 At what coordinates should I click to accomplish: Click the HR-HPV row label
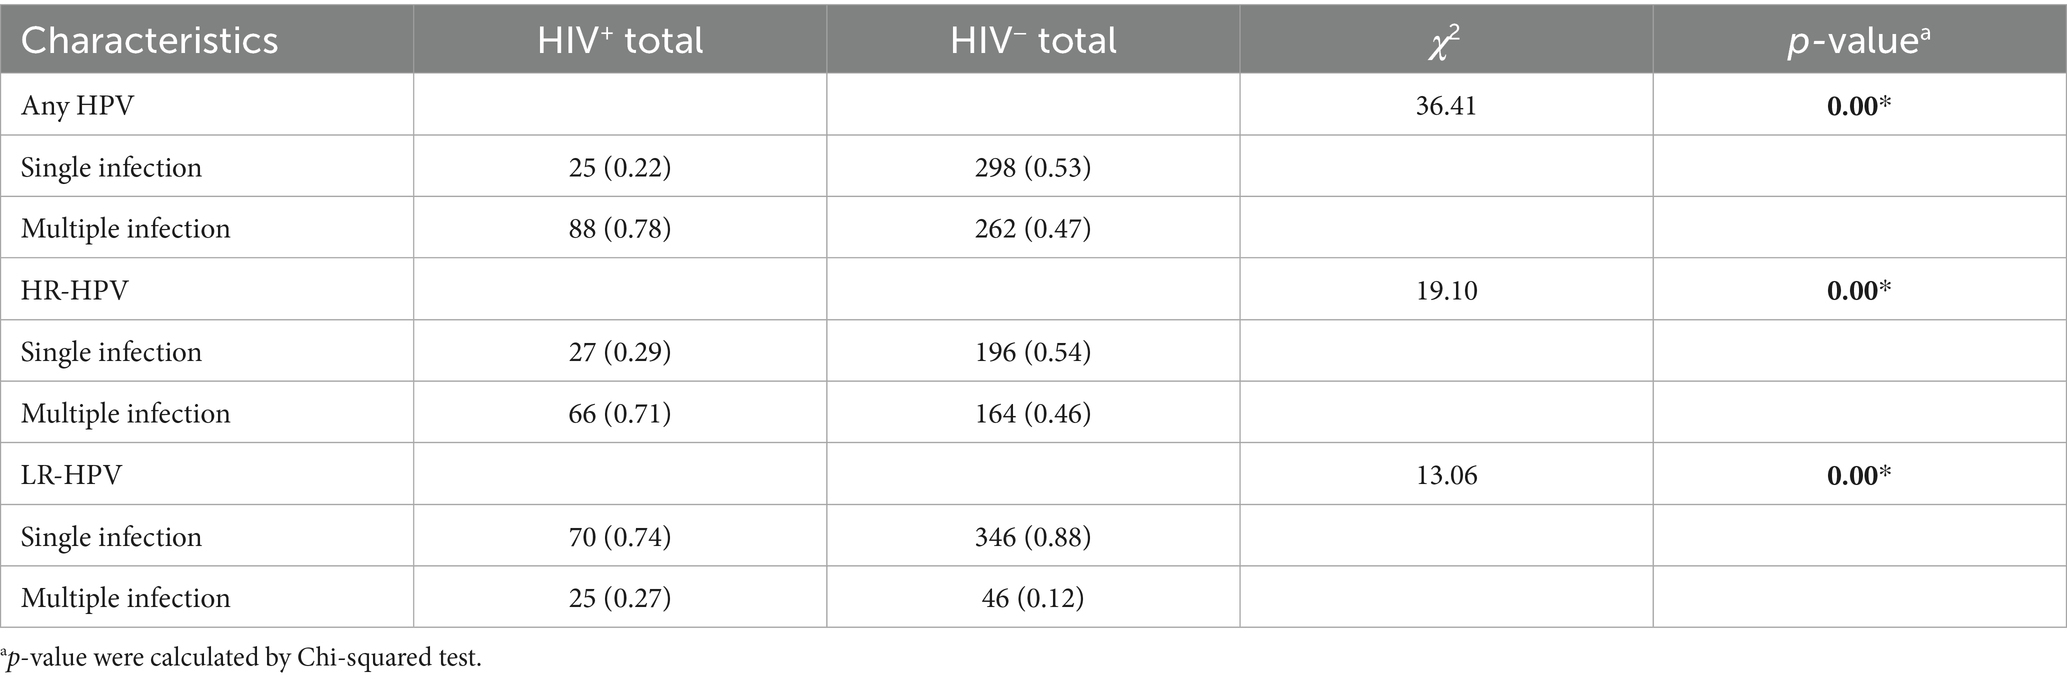click(x=75, y=291)
